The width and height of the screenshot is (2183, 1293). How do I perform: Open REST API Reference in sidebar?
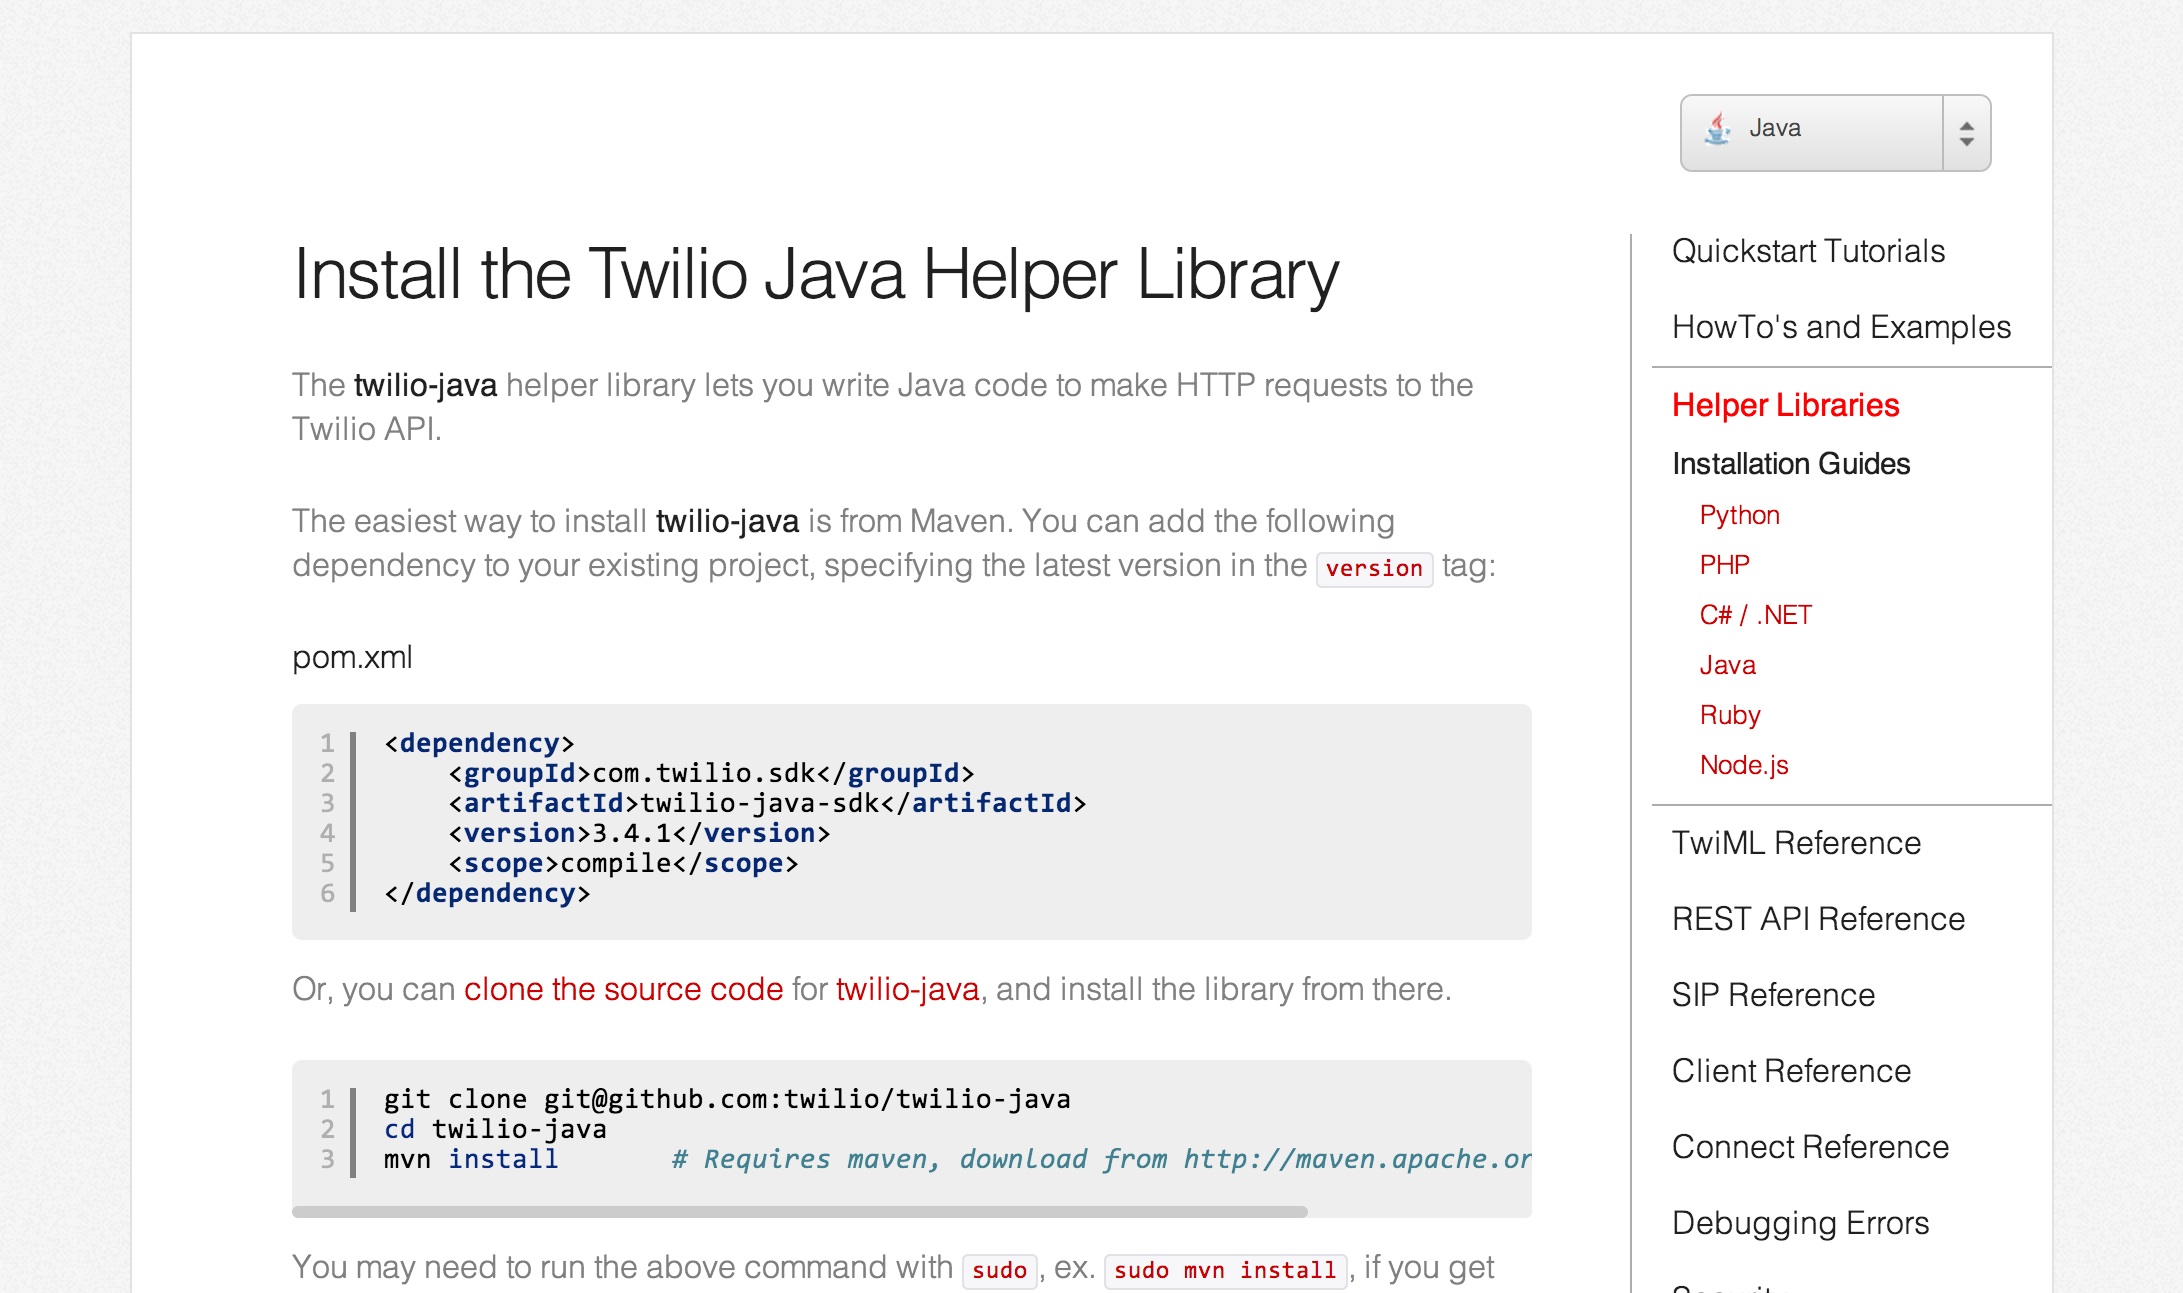[1818, 919]
